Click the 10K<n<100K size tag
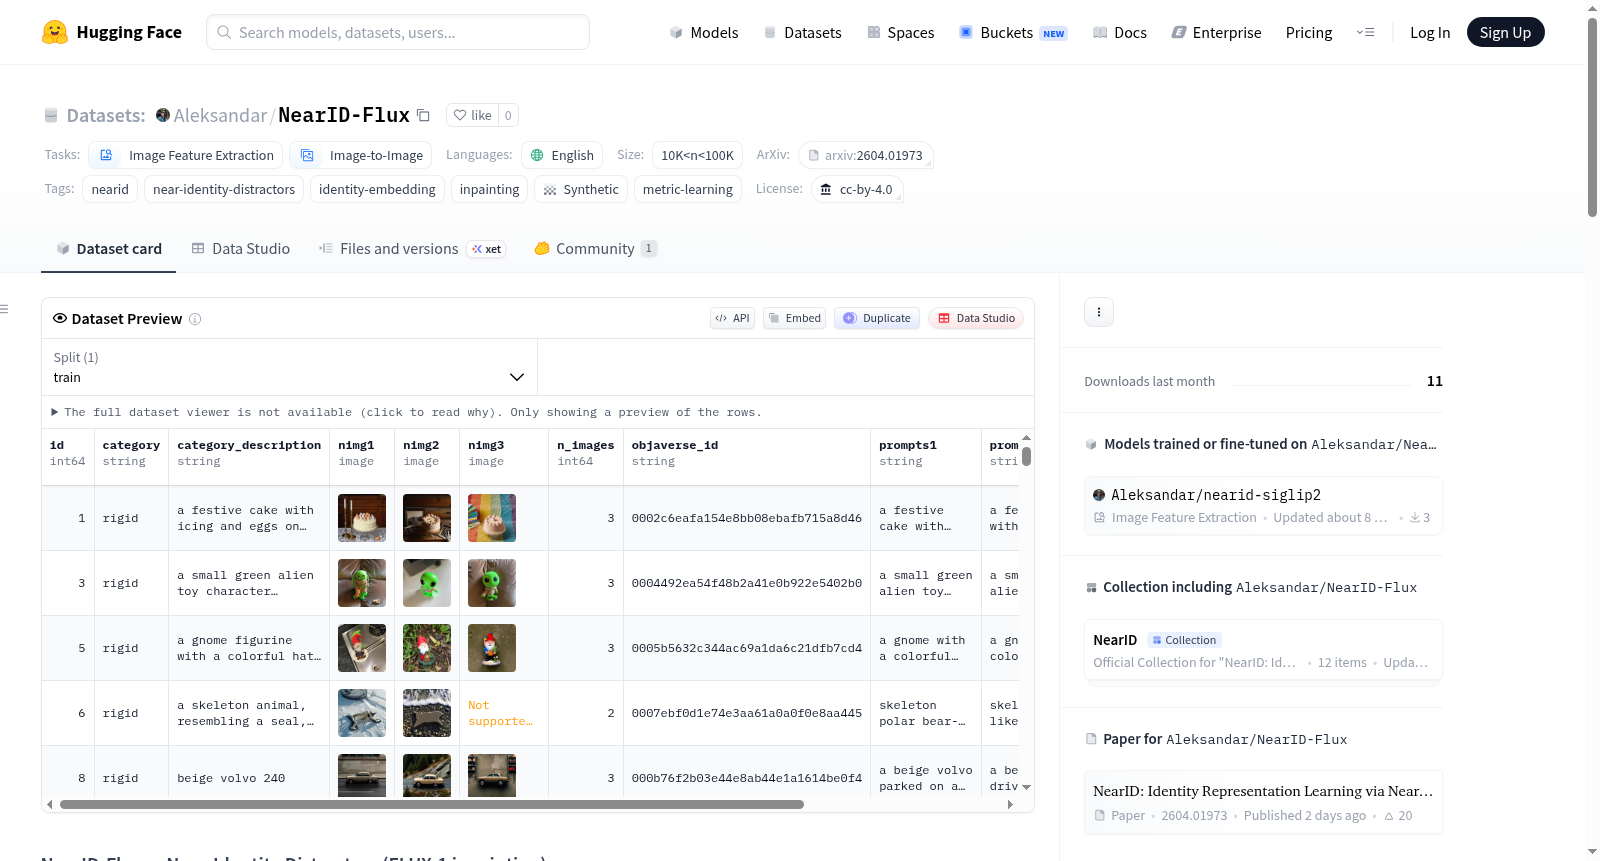This screenshot has width=1600, height=861. (697, 155)
